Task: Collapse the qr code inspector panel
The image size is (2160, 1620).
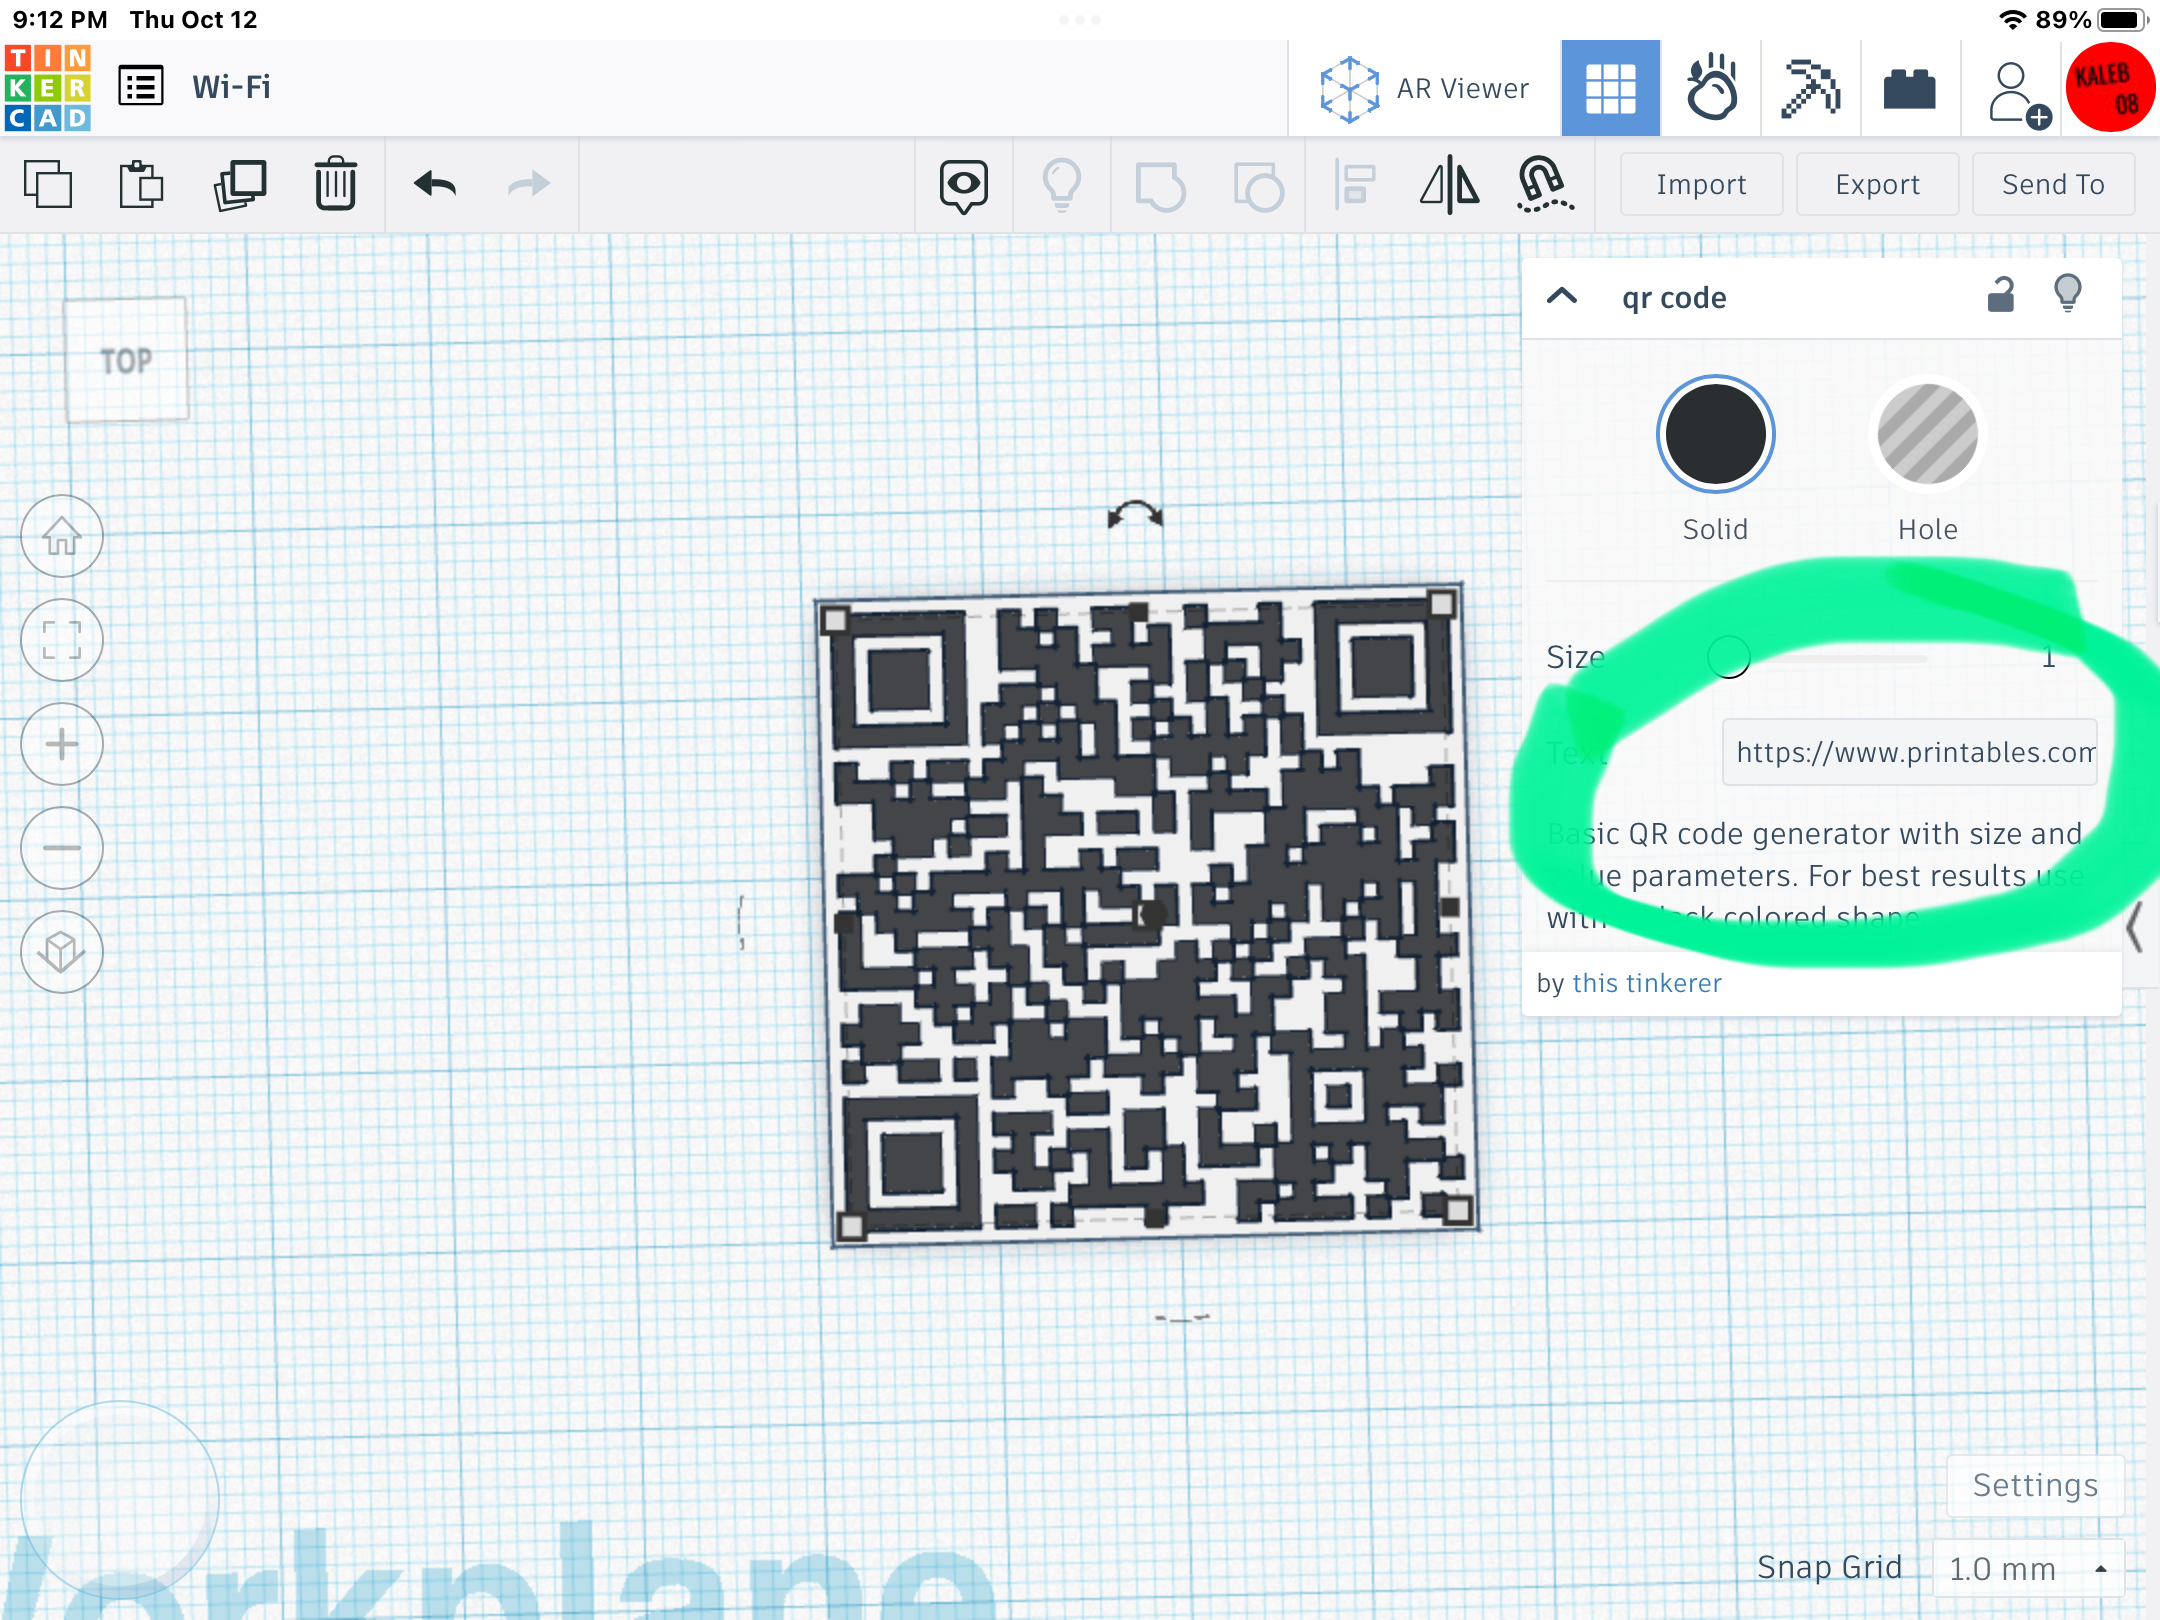Action: pyautogui.click(x=1562, y=296)
